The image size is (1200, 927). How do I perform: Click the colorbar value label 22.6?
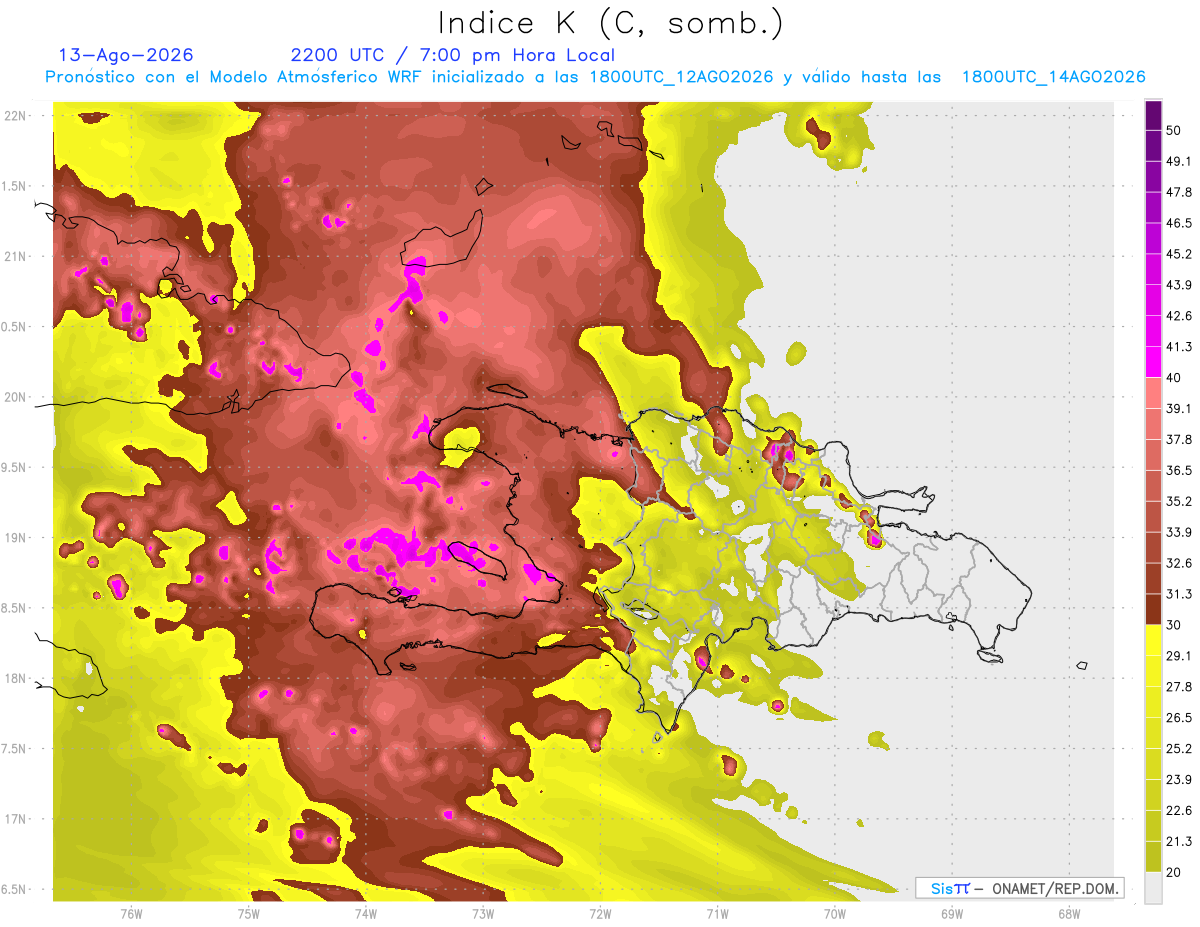click(1179, 812)
